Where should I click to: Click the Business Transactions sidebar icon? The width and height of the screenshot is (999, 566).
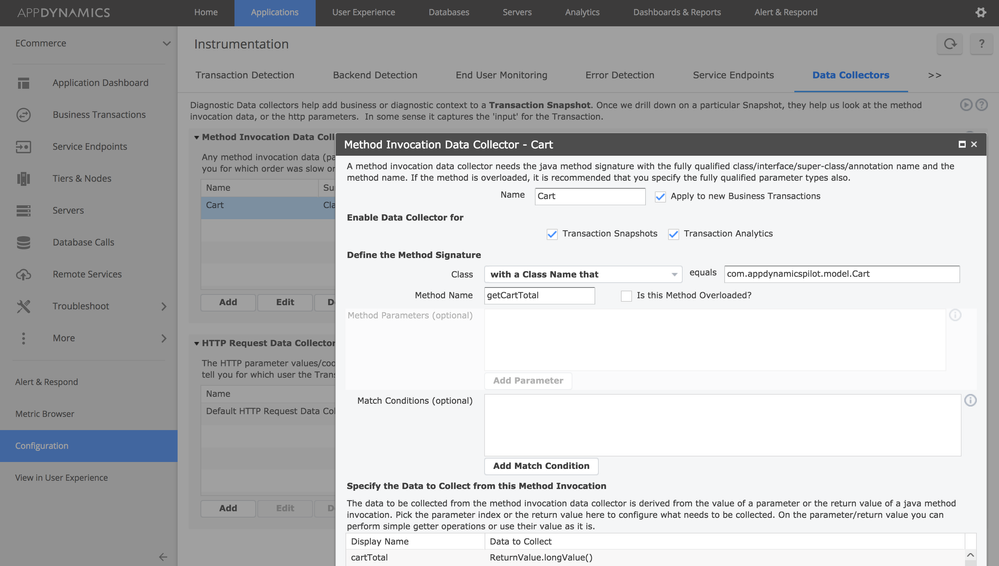click(x=24, y=115)
